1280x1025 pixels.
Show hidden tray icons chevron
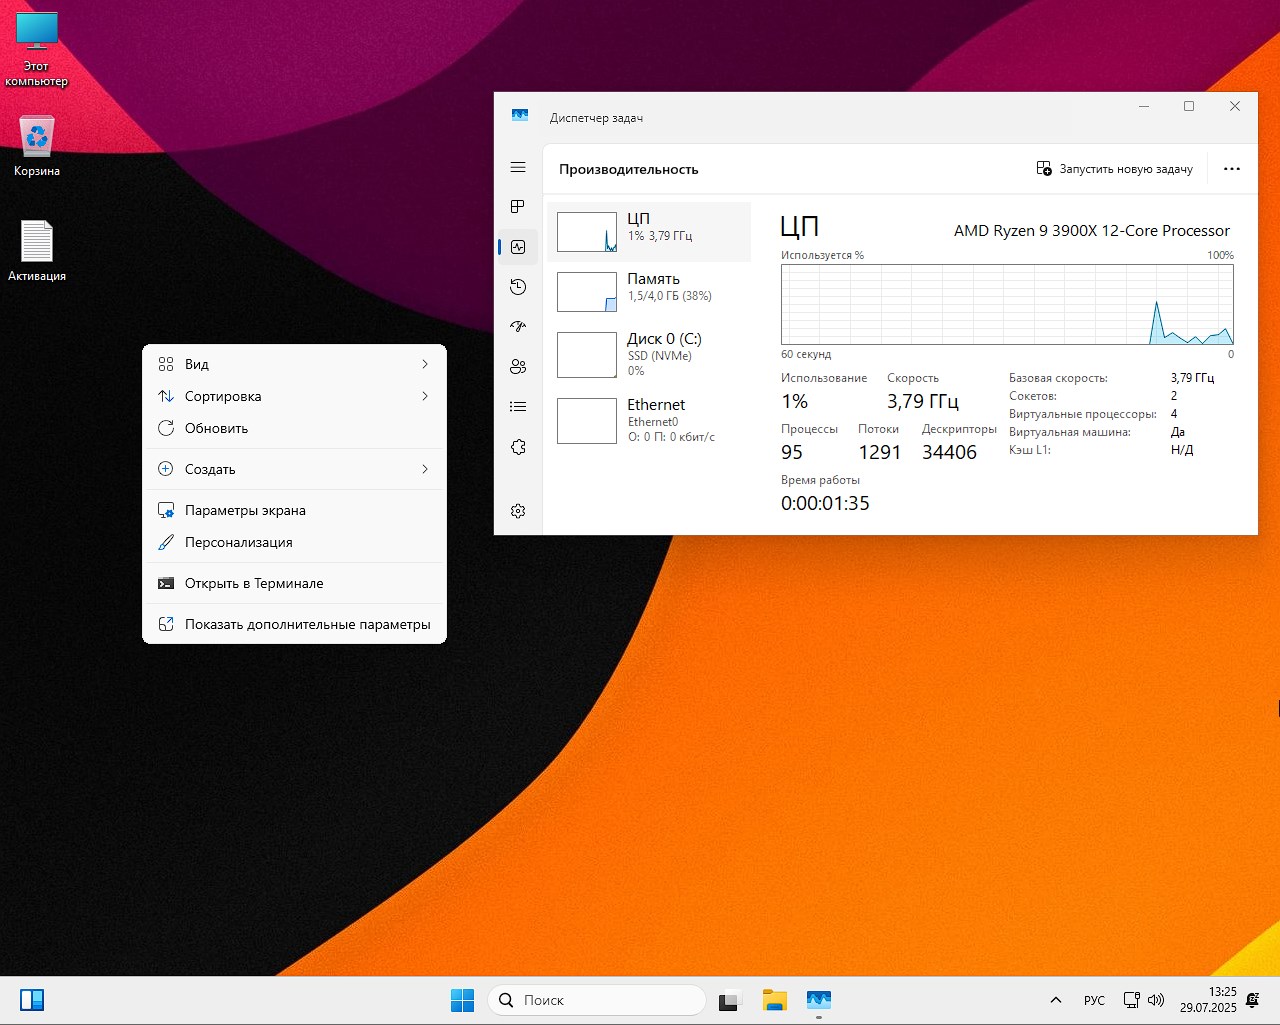1055,1000
